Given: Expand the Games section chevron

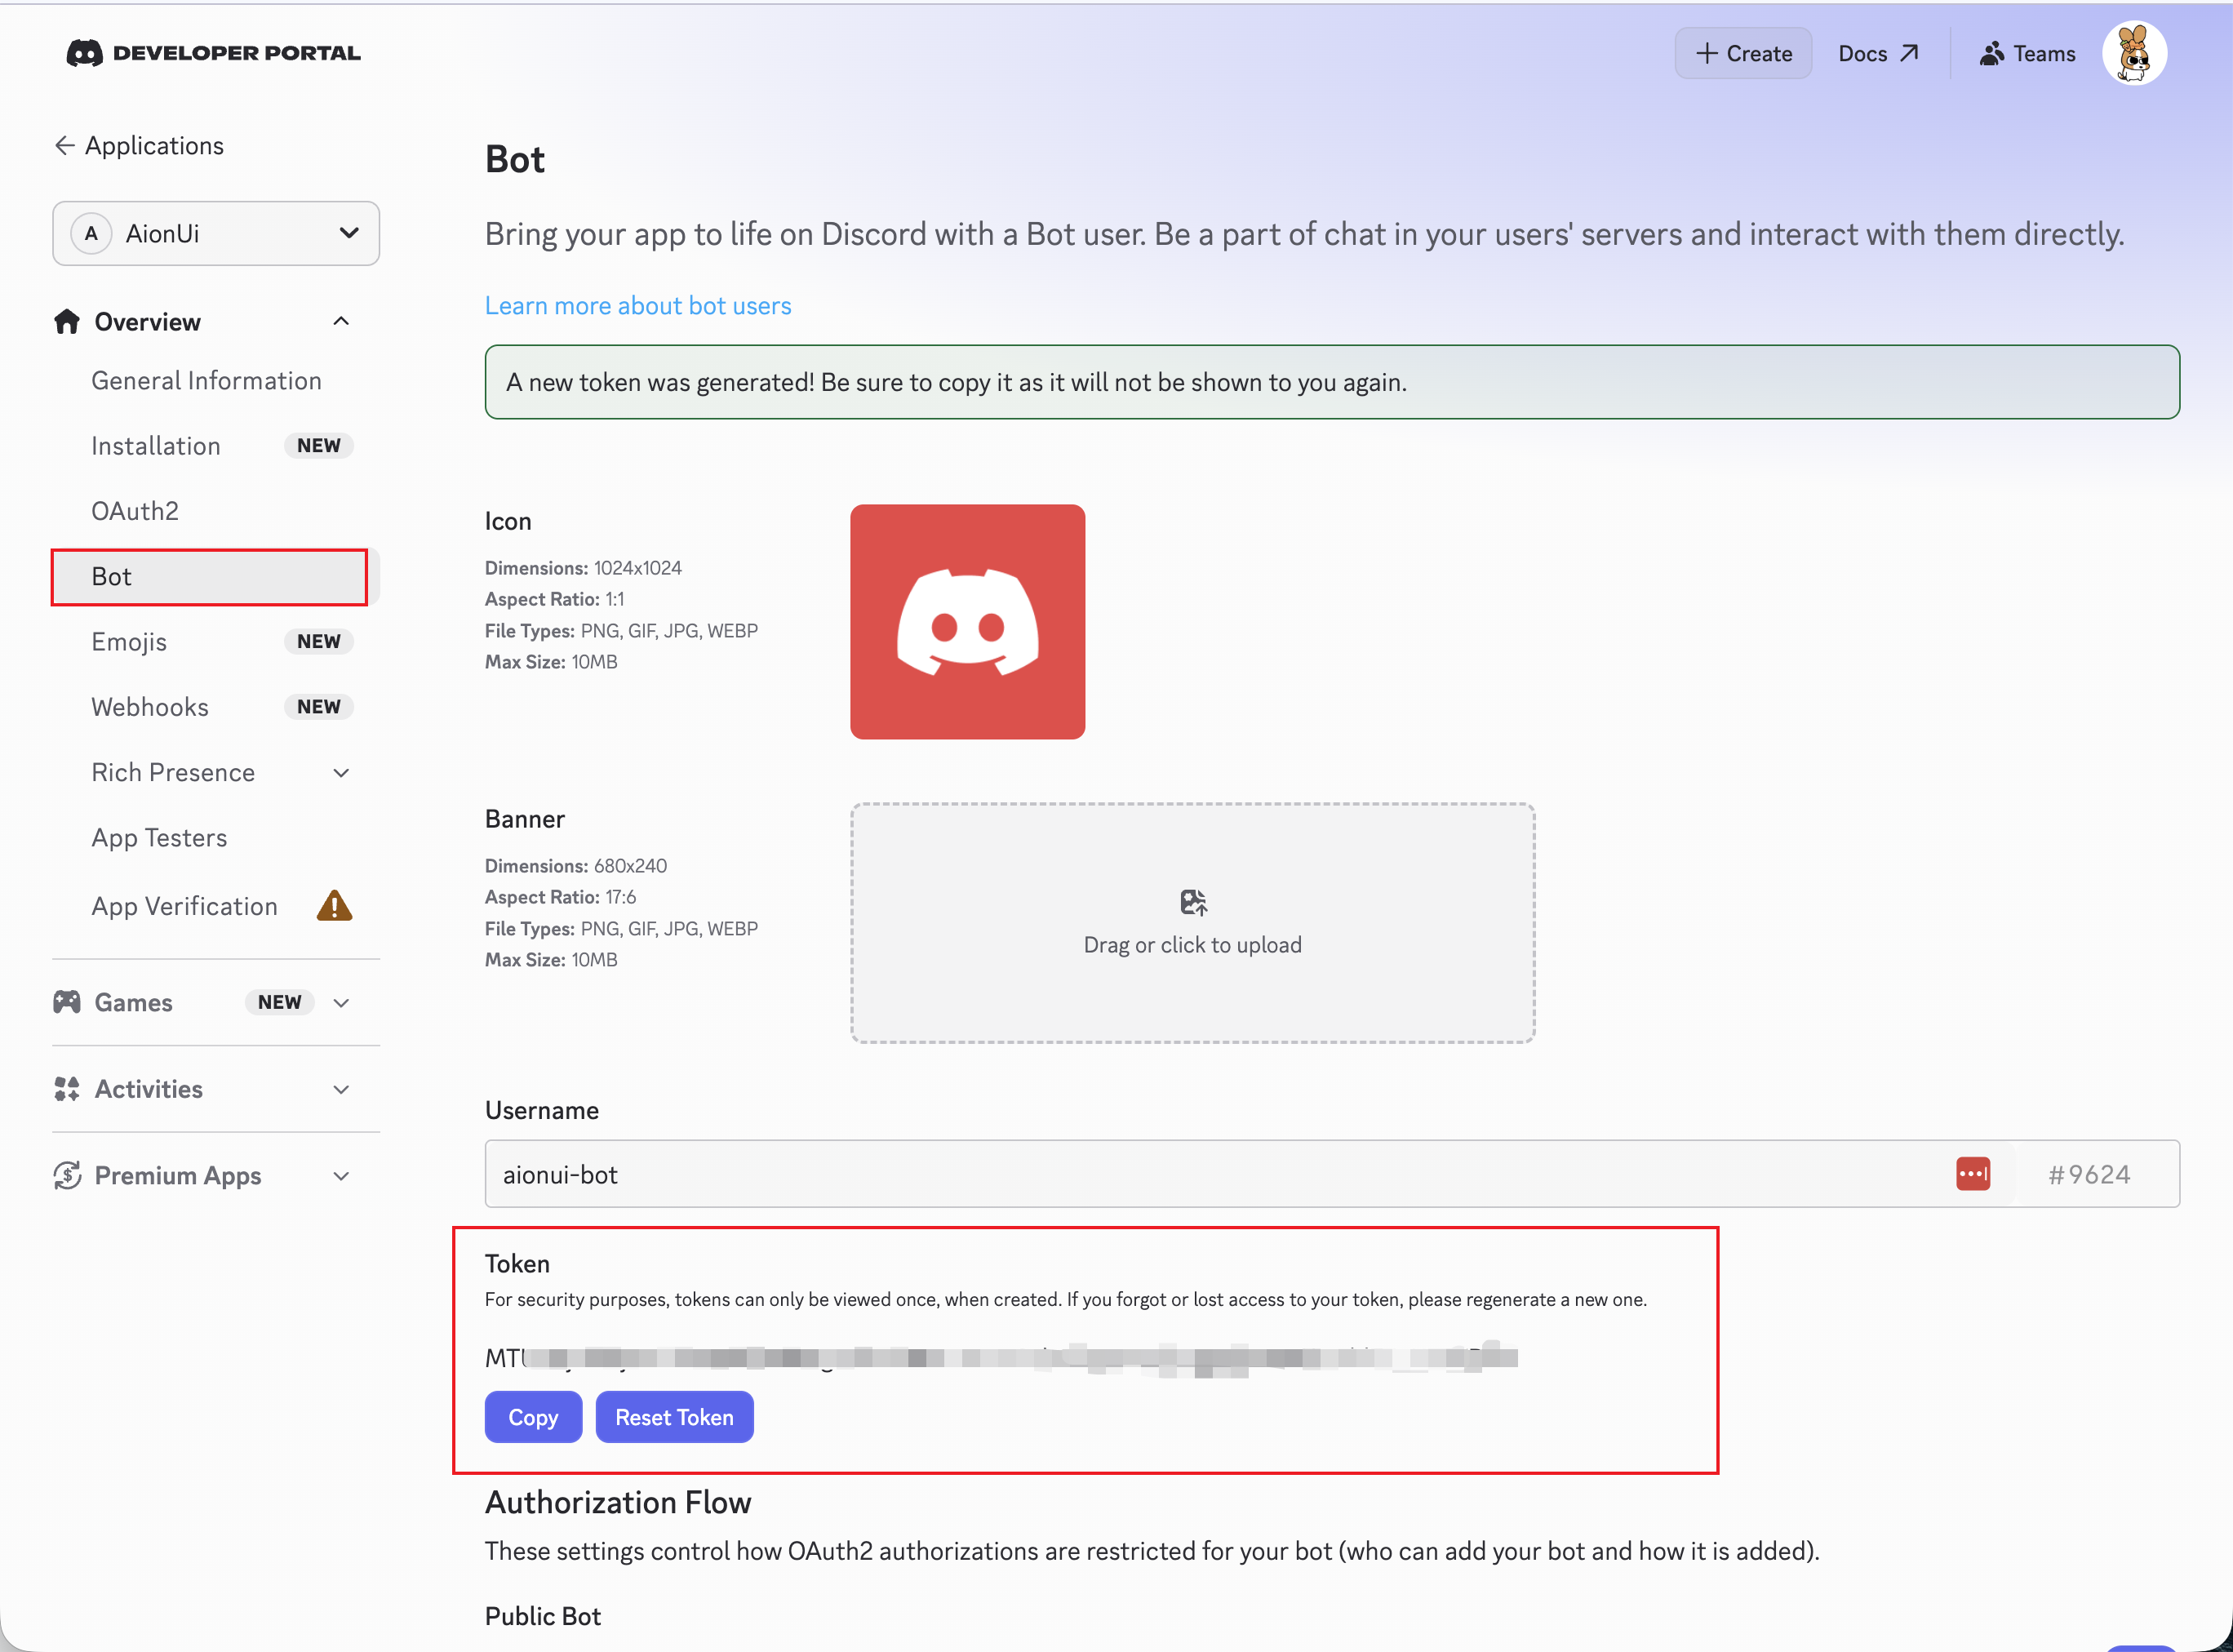Looking at the screenshot, I should pyautogui.click(x=341, y=1003).
